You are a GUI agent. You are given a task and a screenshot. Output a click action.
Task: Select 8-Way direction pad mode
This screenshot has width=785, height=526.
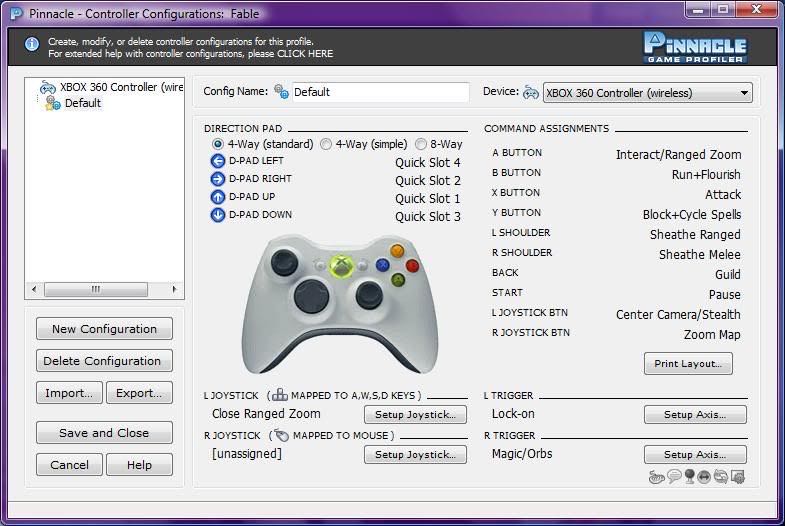(421, 144)
